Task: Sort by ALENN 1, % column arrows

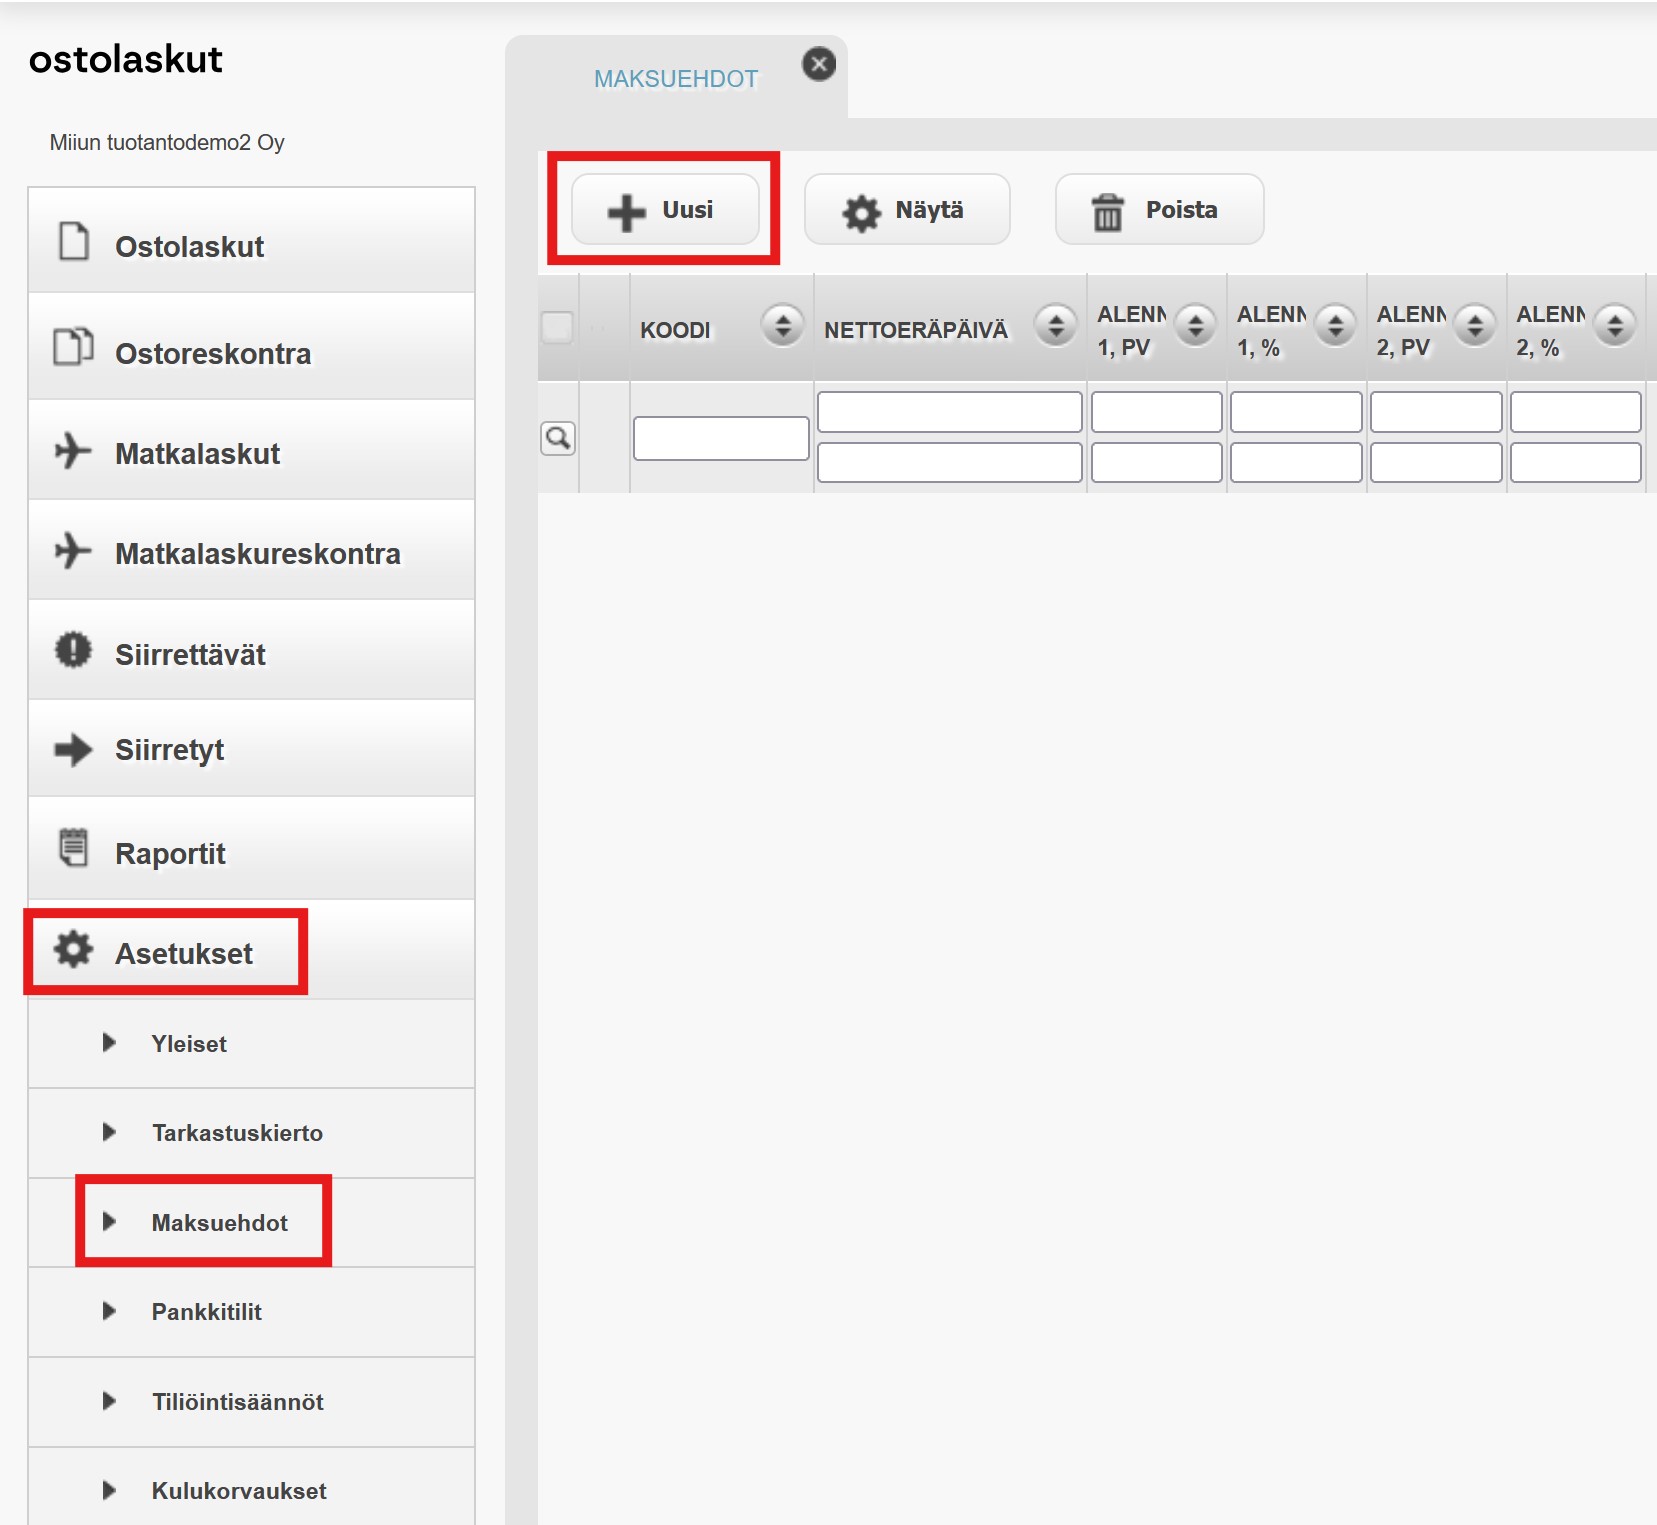Action: pos(1336,324)
